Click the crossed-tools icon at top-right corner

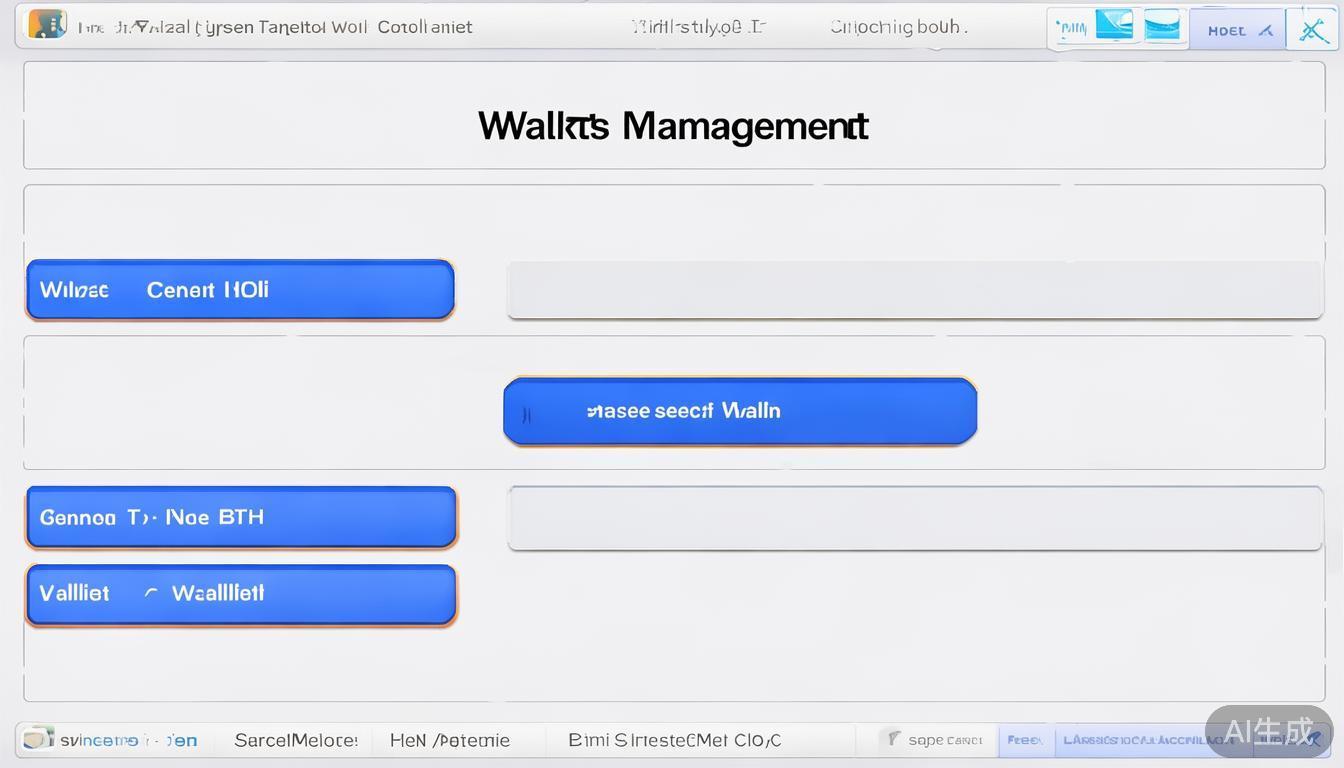1313,30
